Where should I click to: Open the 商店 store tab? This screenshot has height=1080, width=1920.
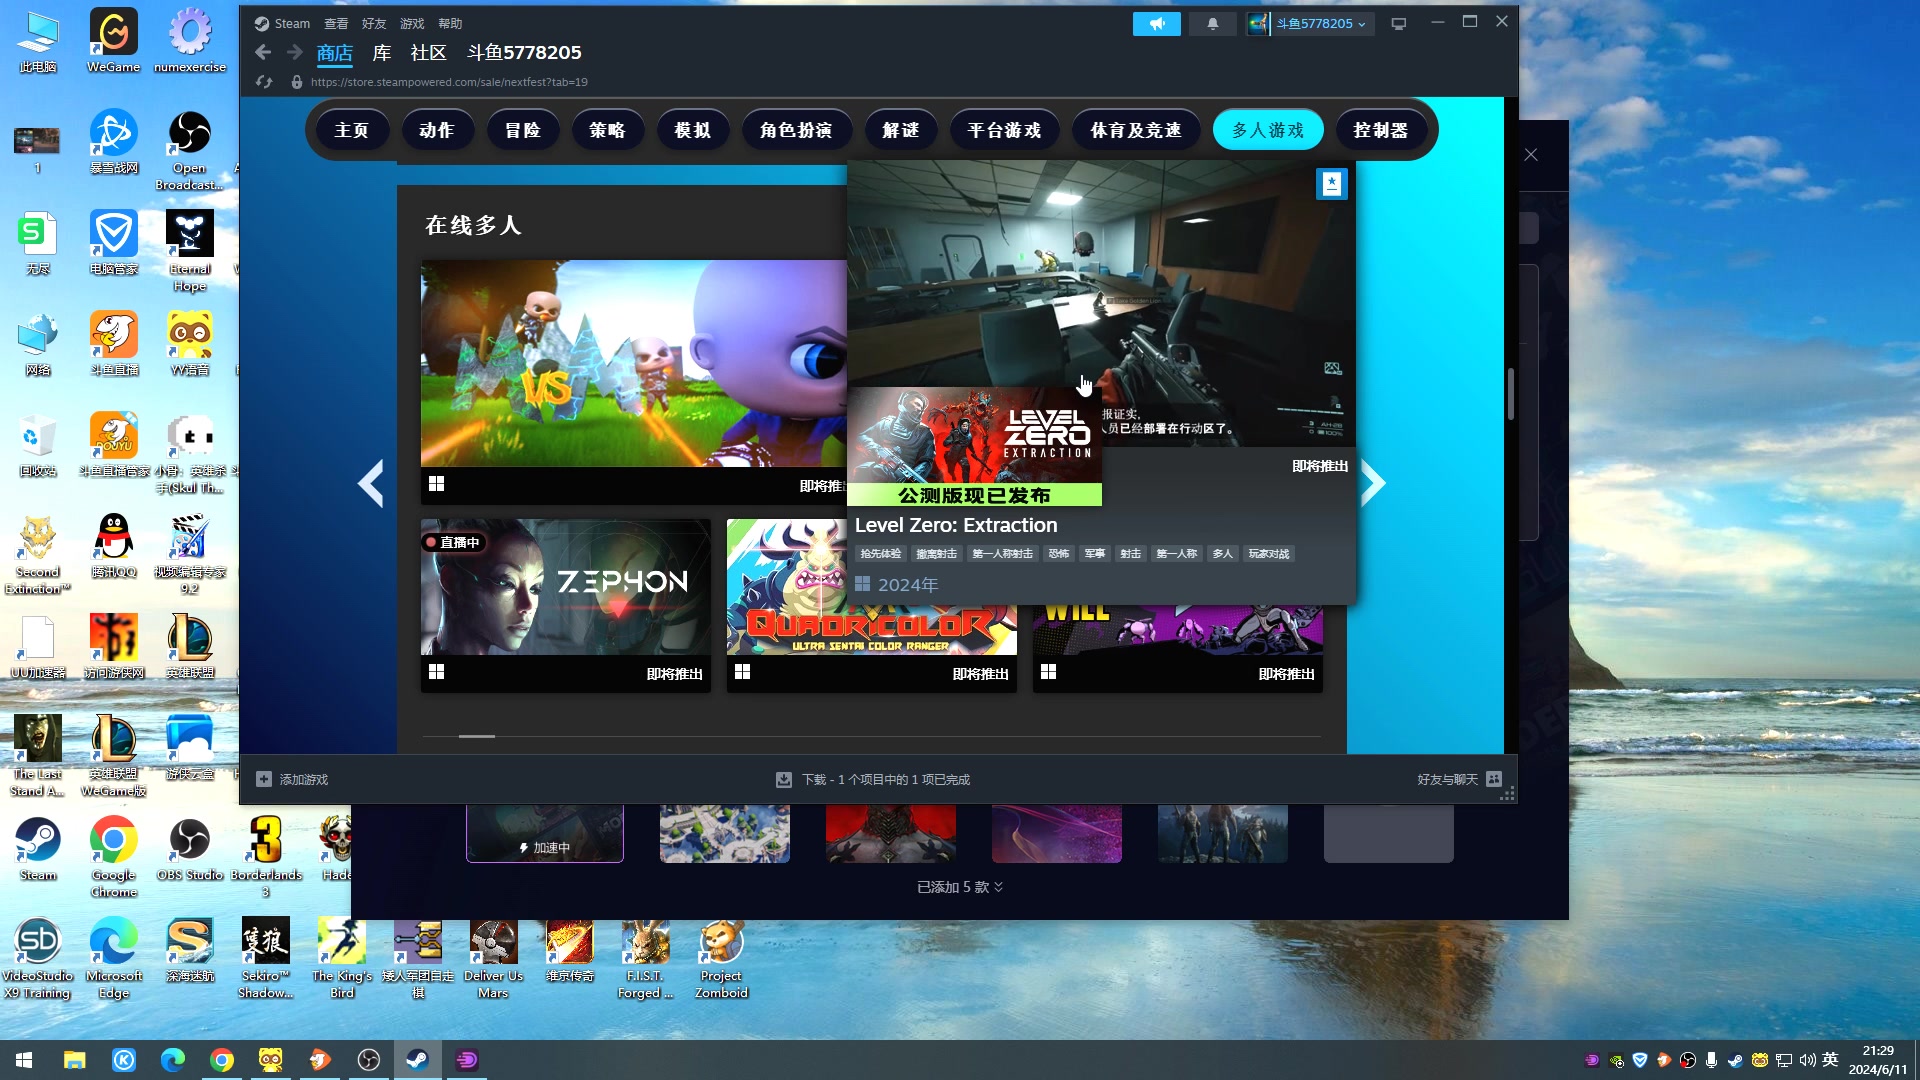(x=335, y=53)
